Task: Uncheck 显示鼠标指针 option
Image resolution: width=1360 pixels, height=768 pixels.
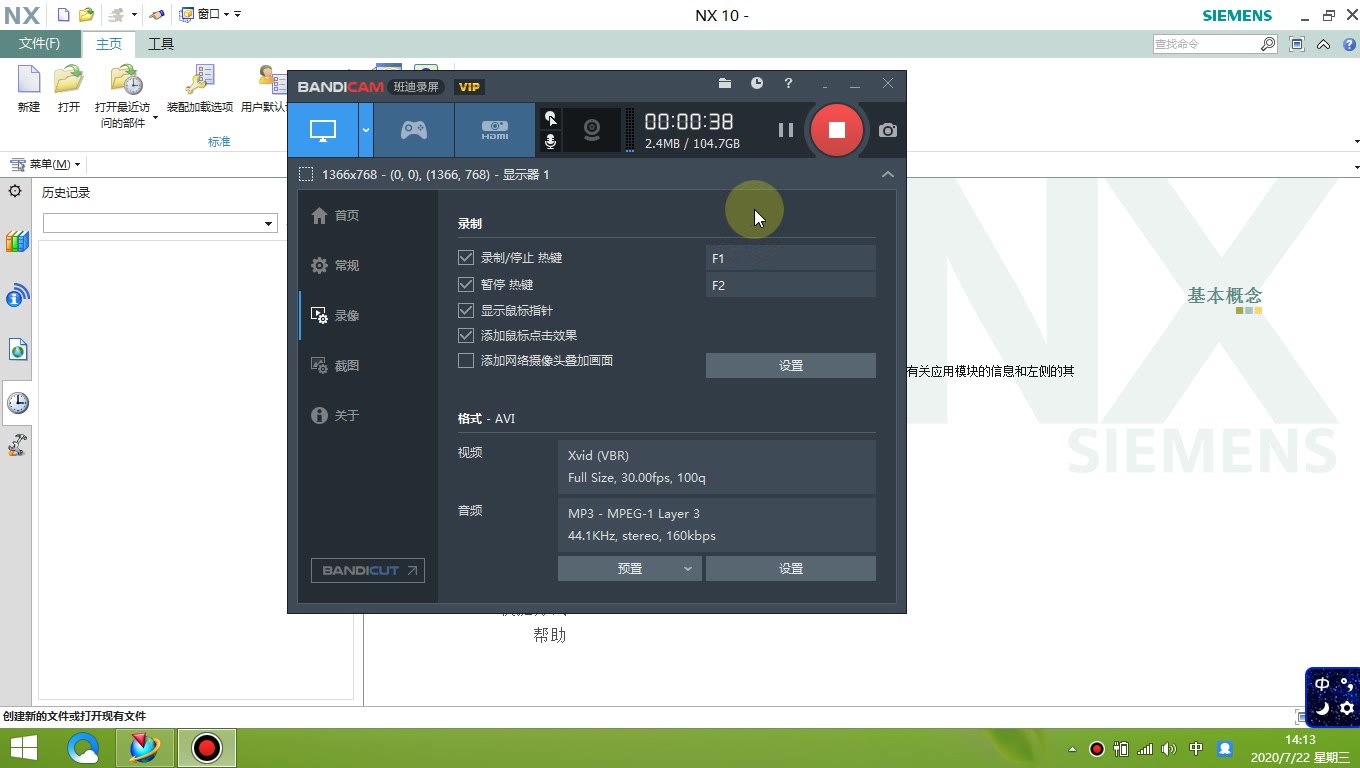Action: pos(466,311)
